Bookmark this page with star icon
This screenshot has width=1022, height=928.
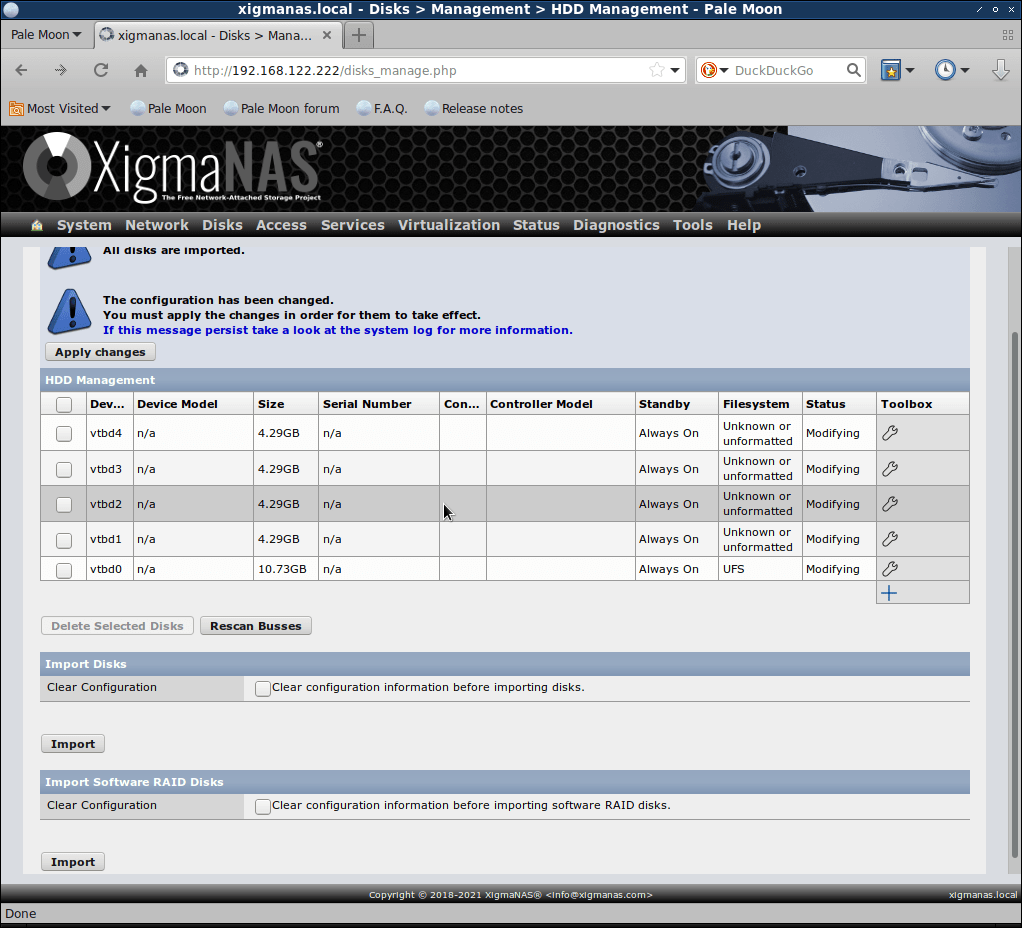(x=657, y=70)
